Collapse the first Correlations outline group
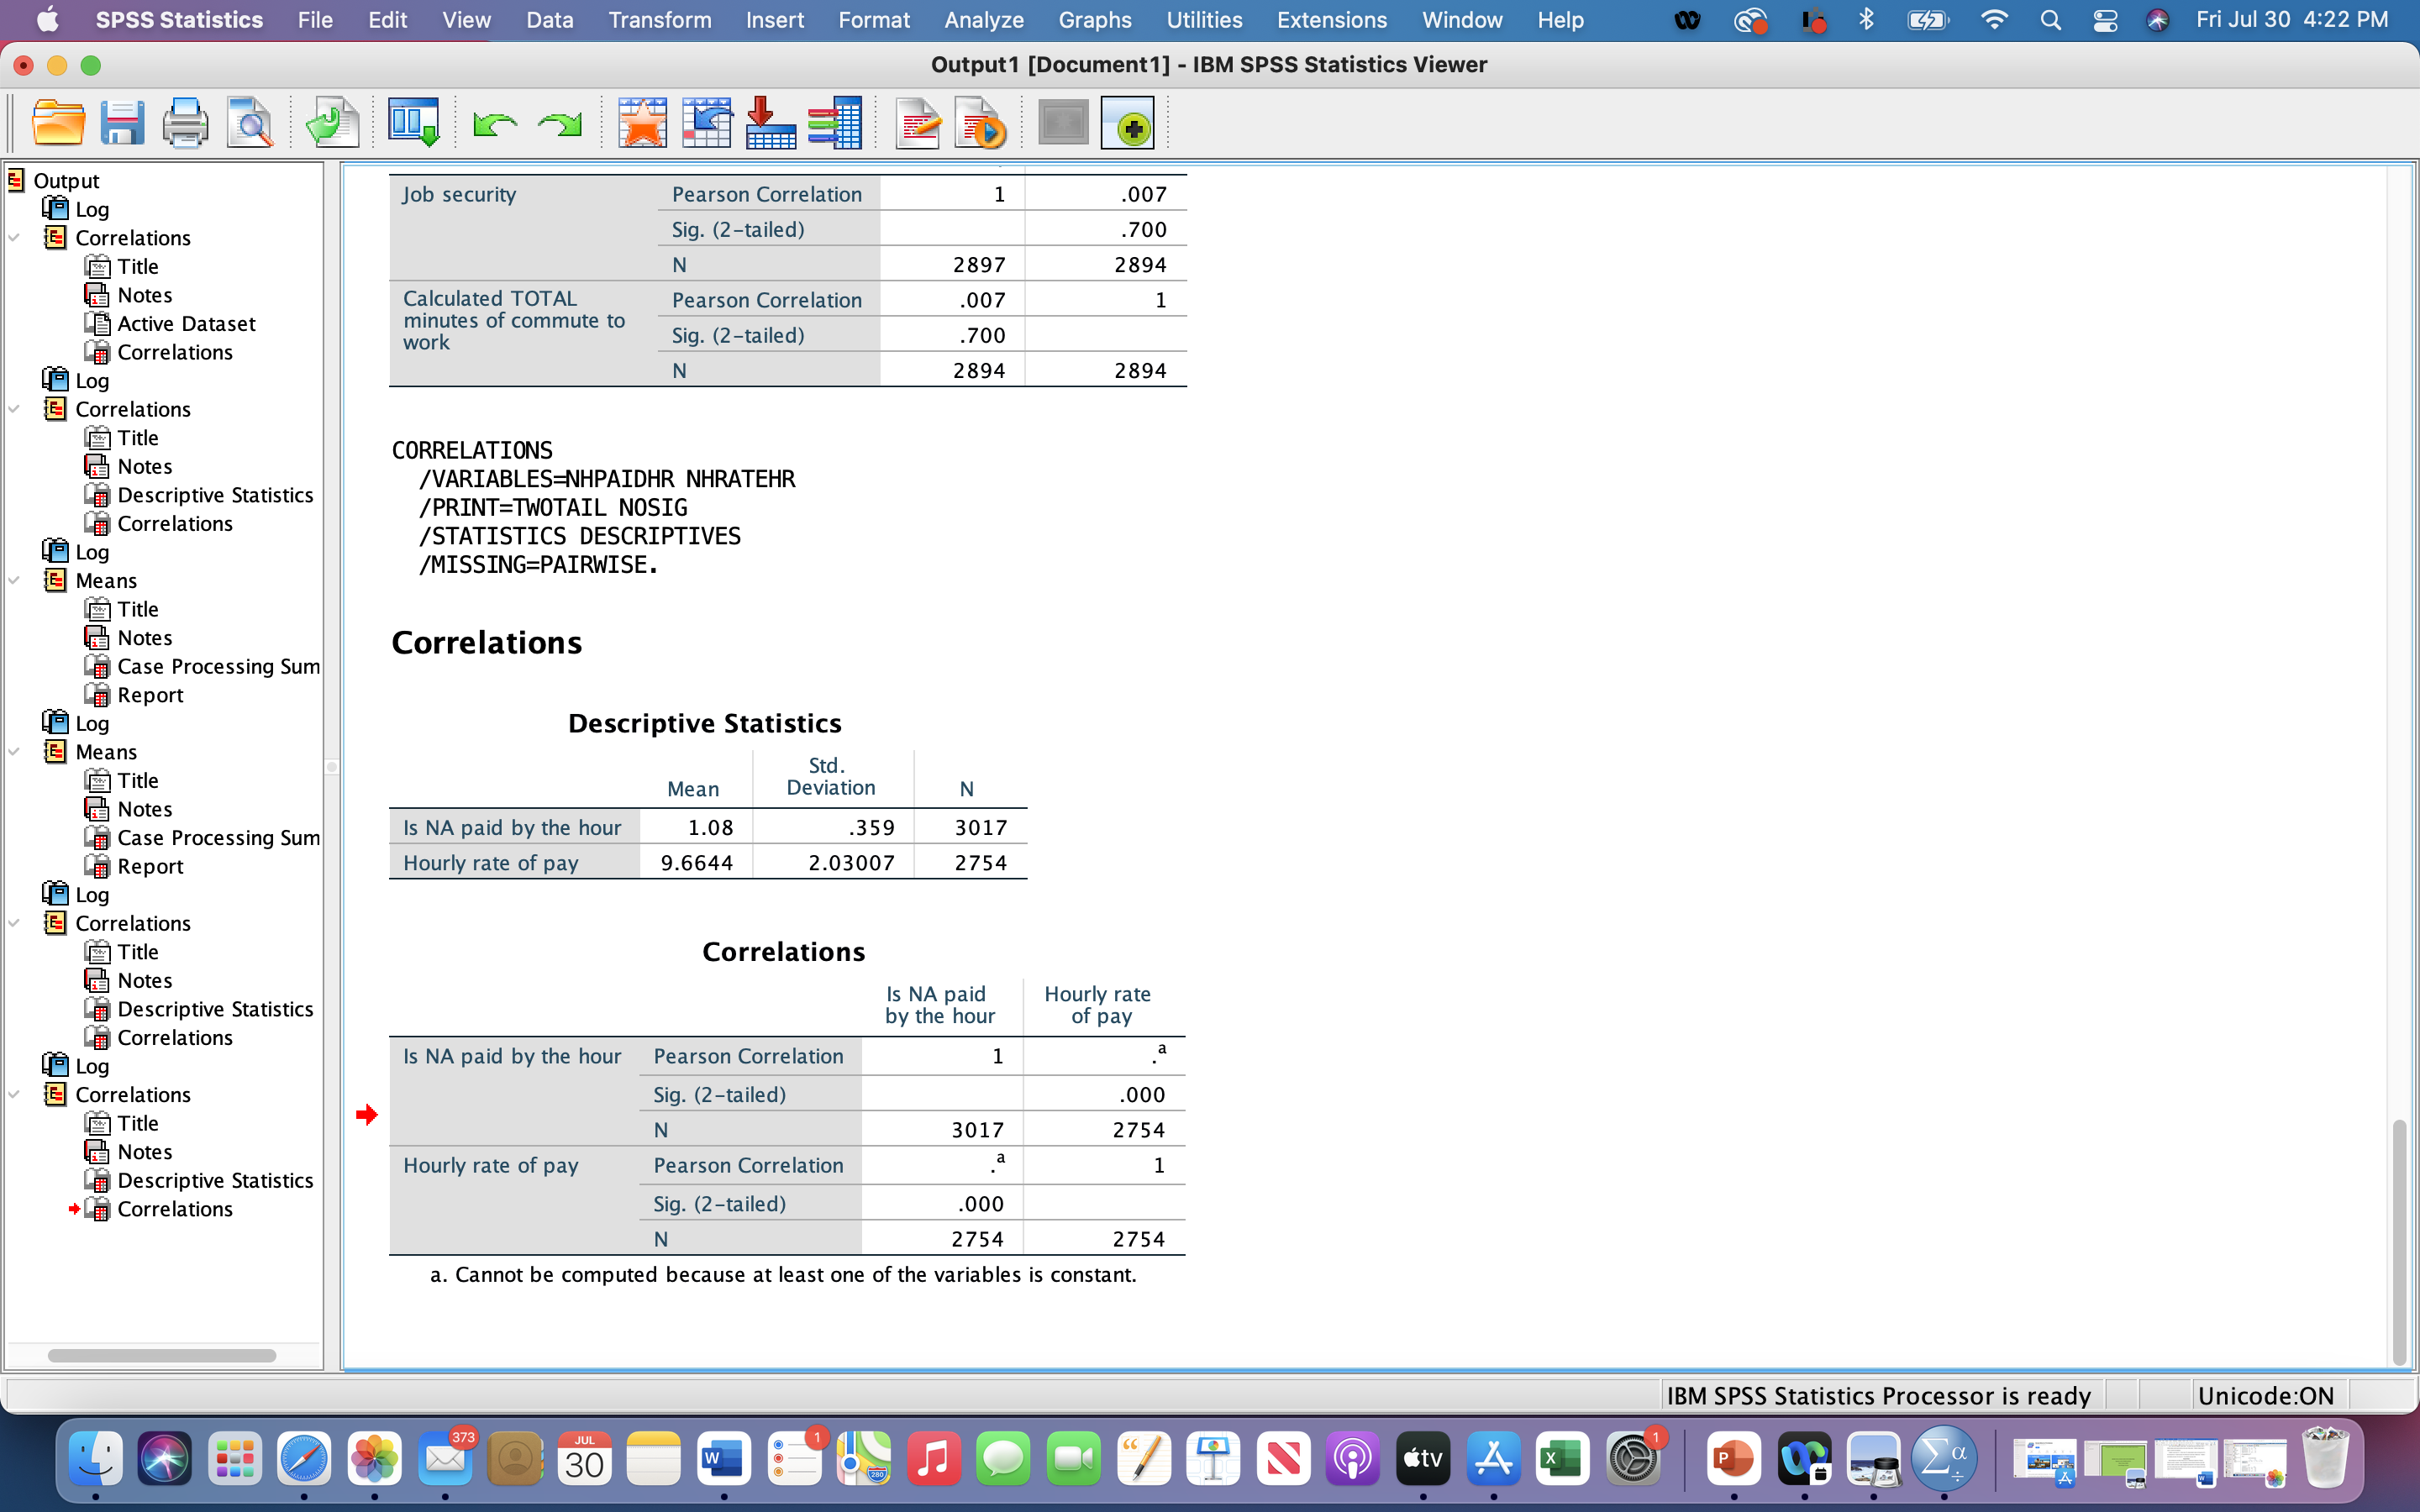The height and width of the screenshot is (1512, 2420). [15, 238]
